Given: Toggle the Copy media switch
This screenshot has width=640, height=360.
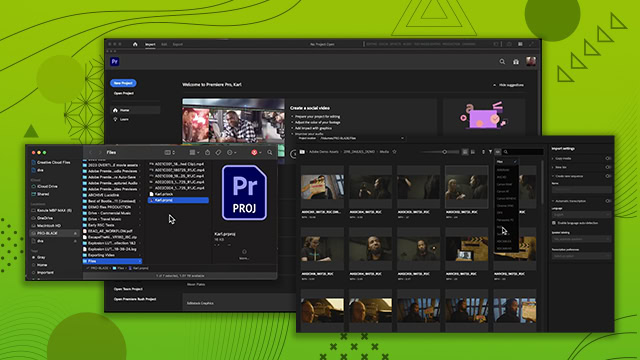Looking at the screenshot, I should 608,158.
